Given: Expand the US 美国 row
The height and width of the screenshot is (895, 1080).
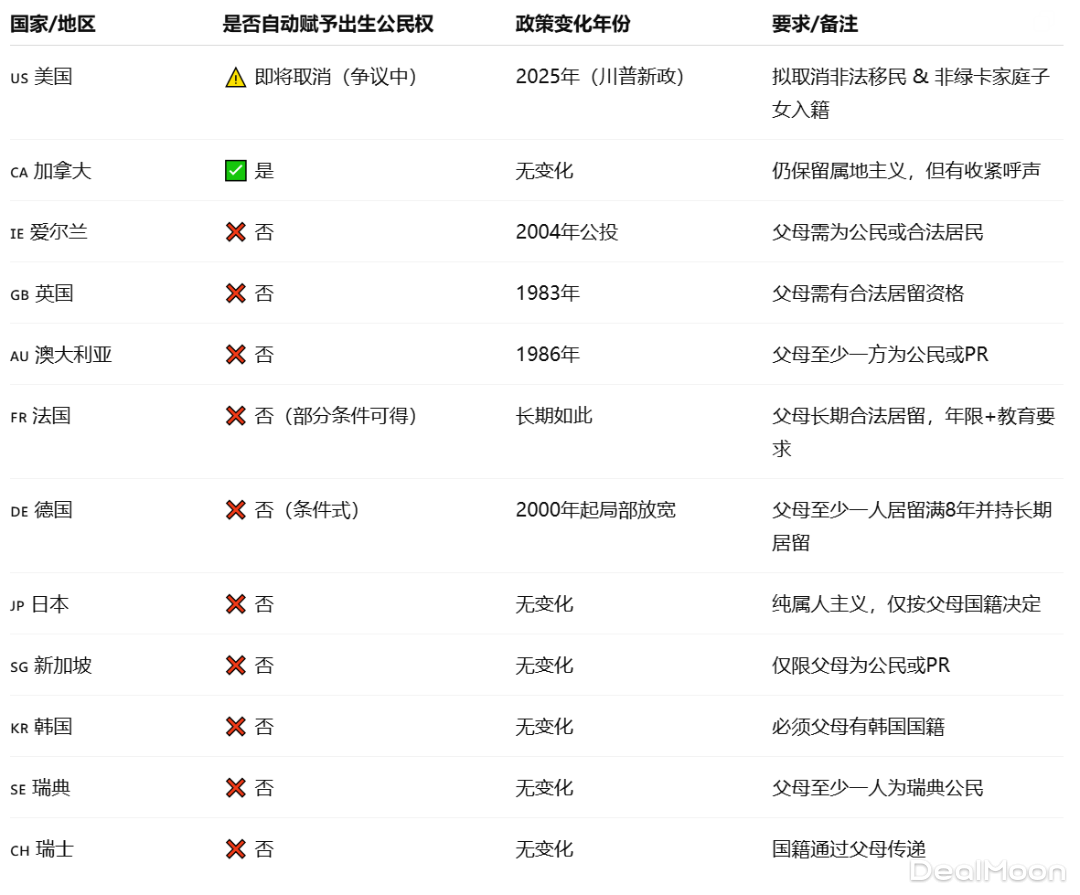Looking at the screenshot, I should pos(40,77).
